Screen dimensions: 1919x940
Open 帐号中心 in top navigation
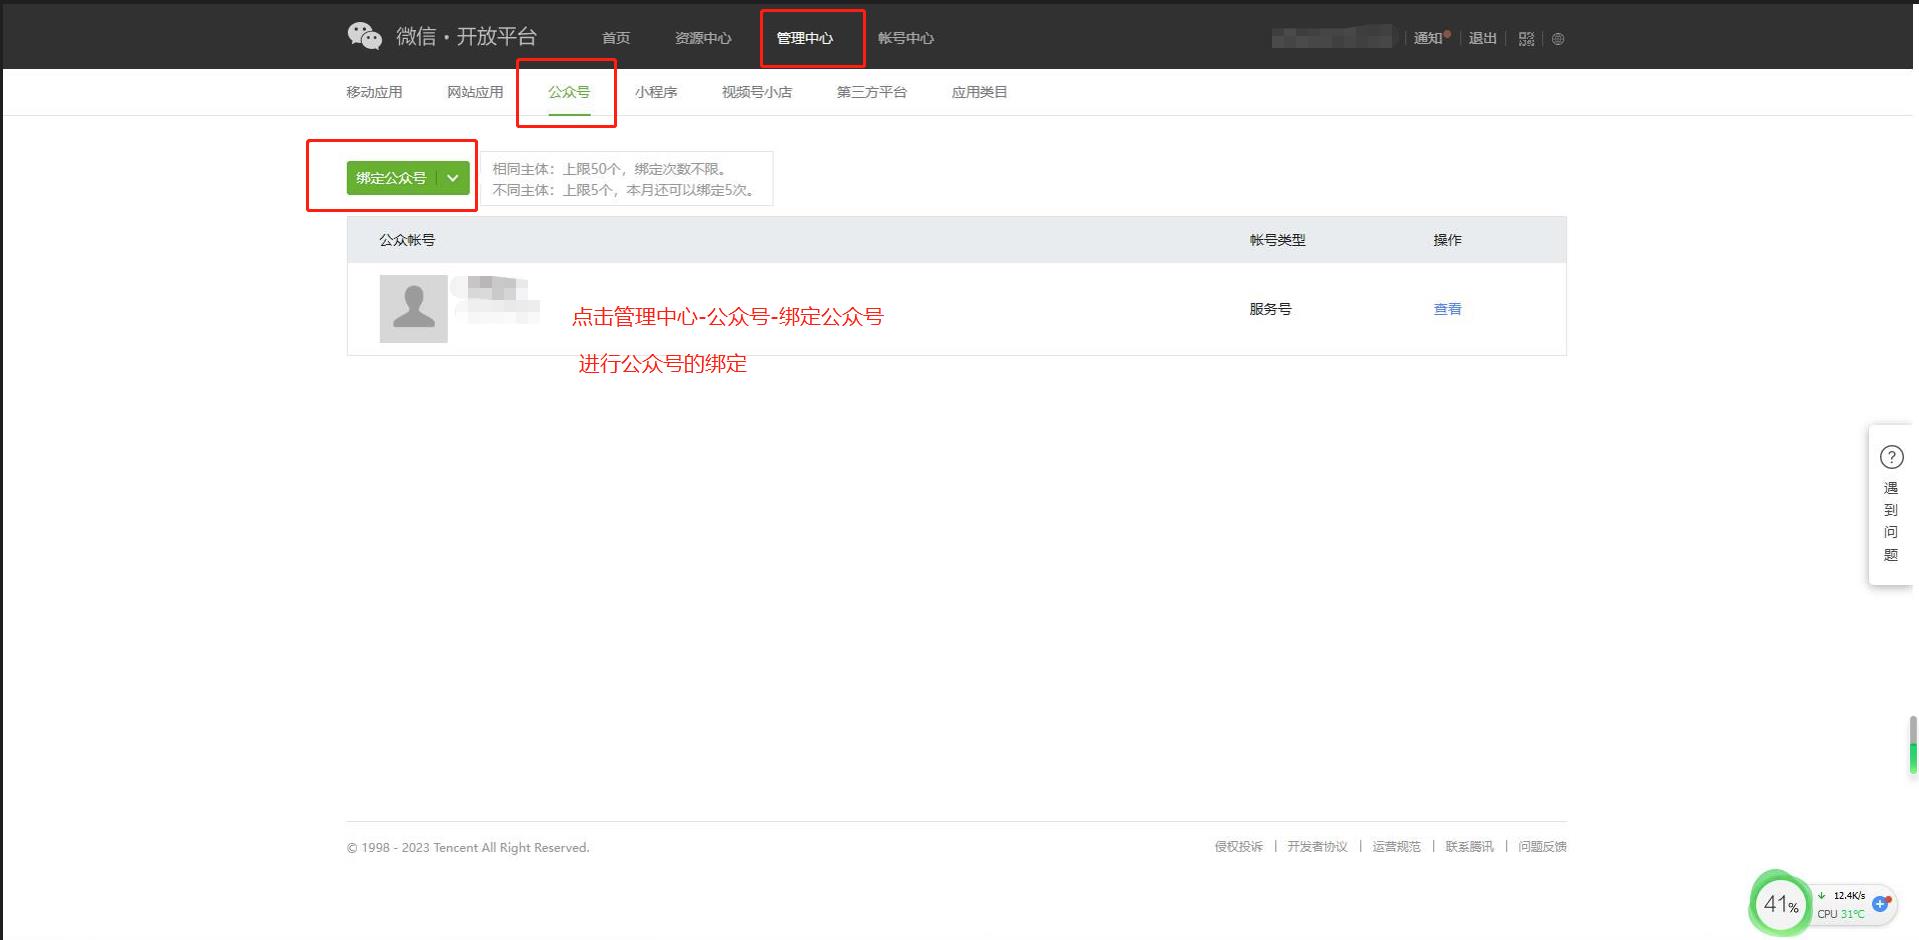[x=905, y=38]
